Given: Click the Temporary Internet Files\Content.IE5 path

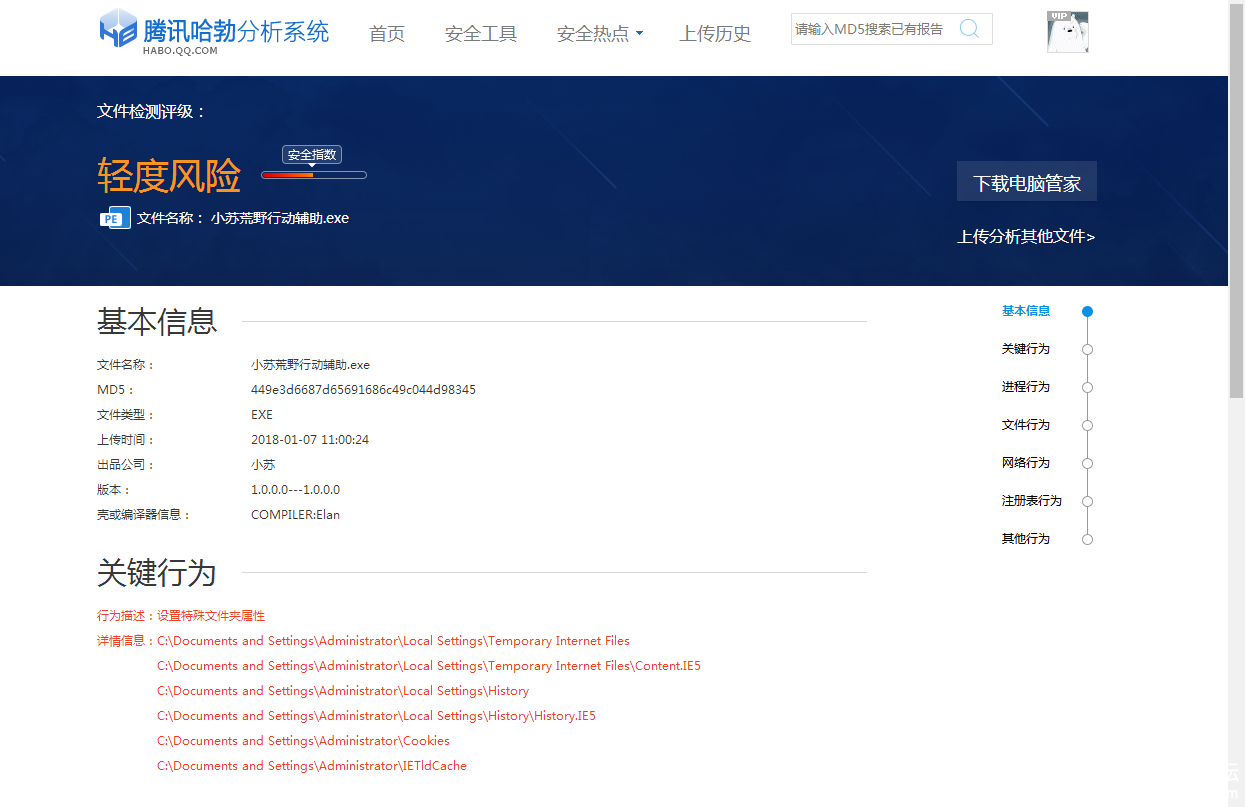Looking at the screenshot, I should (x=429, y=666).
